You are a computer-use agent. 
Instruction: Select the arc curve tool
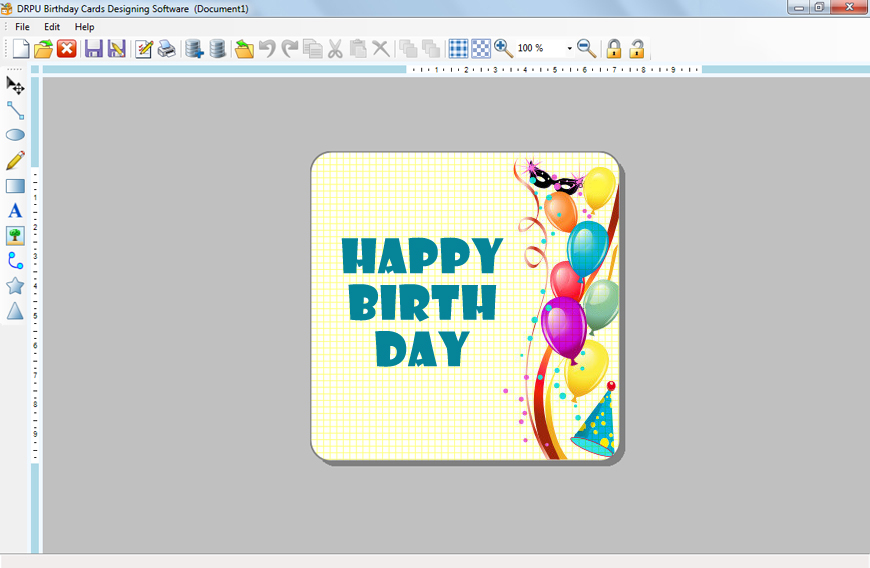click(x=15, y=261)
